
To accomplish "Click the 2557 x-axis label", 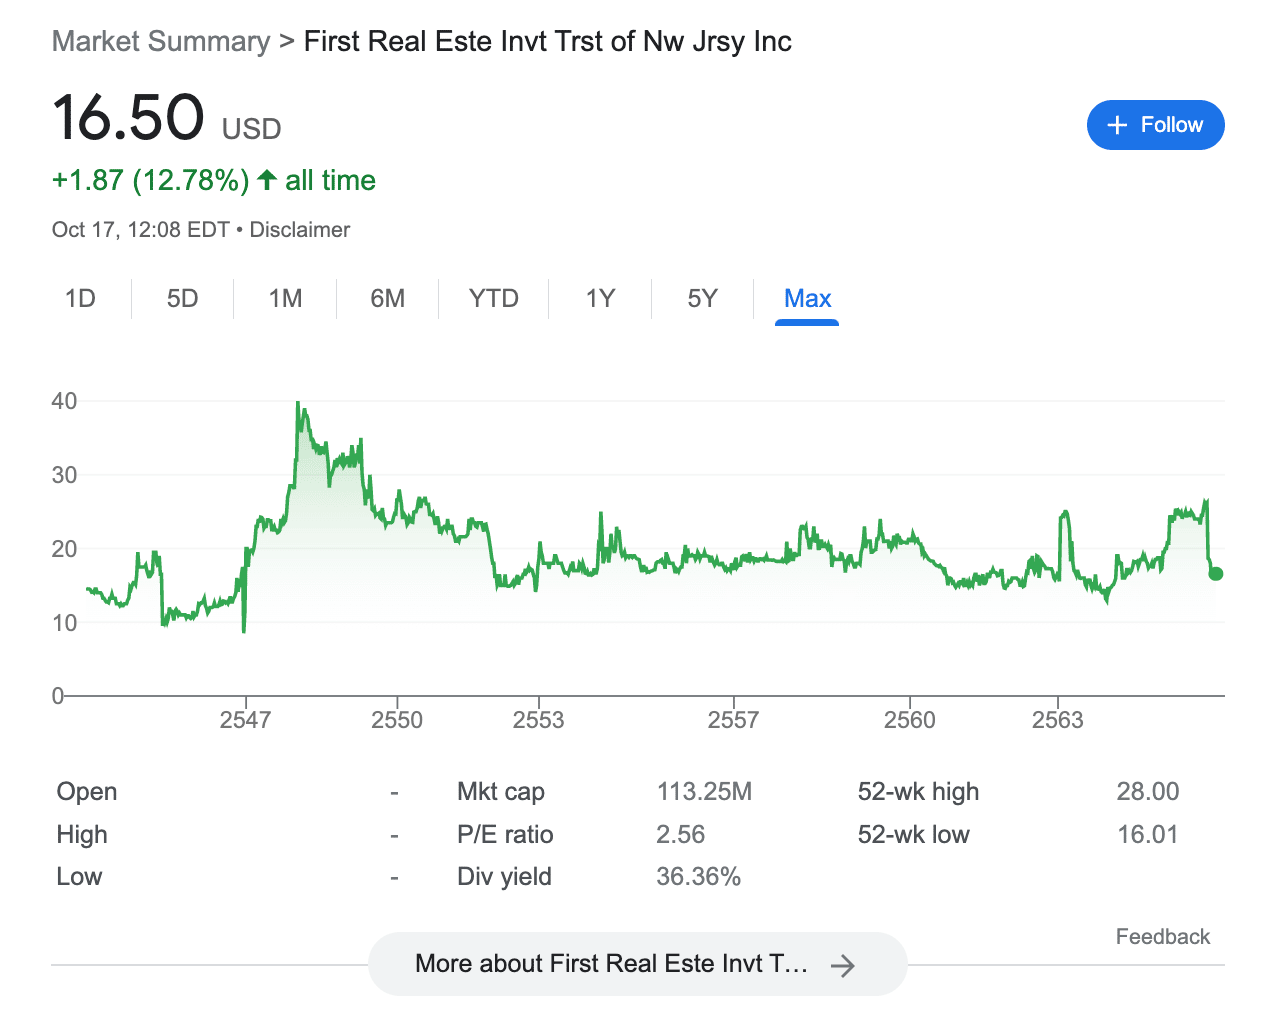I will point(733,720).
